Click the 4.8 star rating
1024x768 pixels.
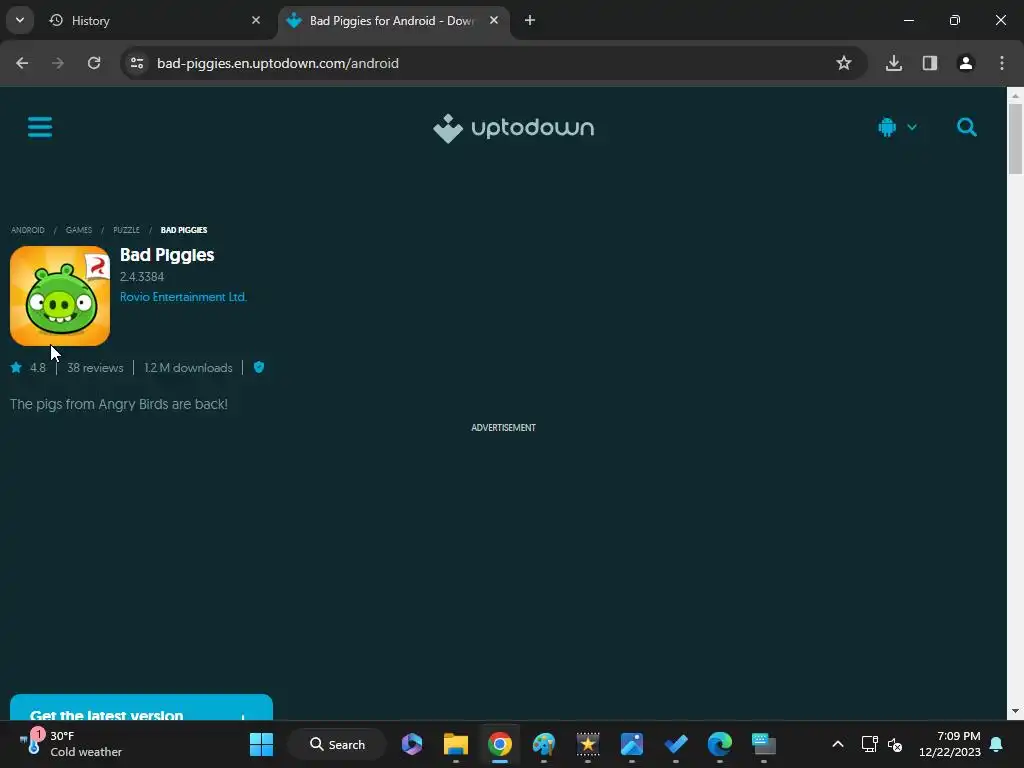point(29,368)
